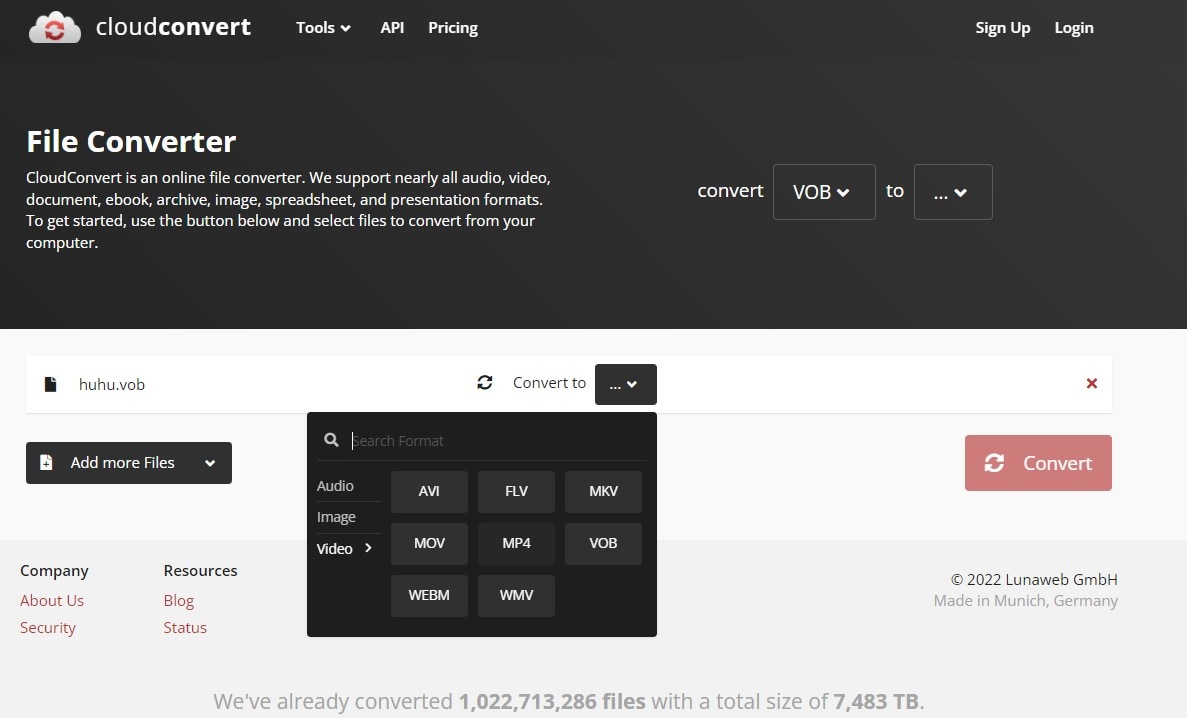Expand the Add more Files arrow

pyautogui.click(x=210, y=463)
